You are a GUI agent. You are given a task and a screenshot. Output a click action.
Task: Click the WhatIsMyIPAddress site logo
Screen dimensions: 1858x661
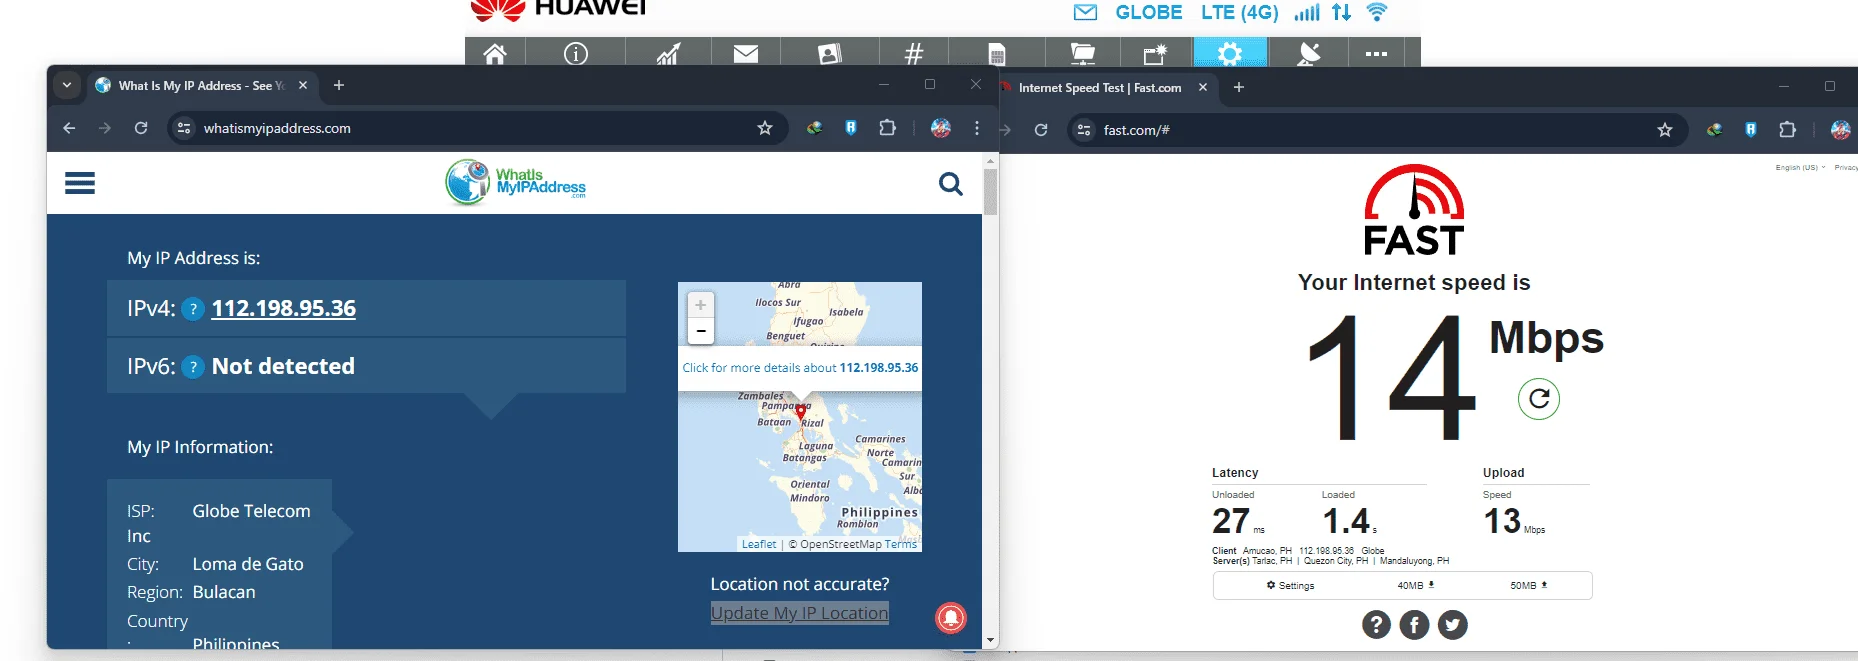(516, 182)
